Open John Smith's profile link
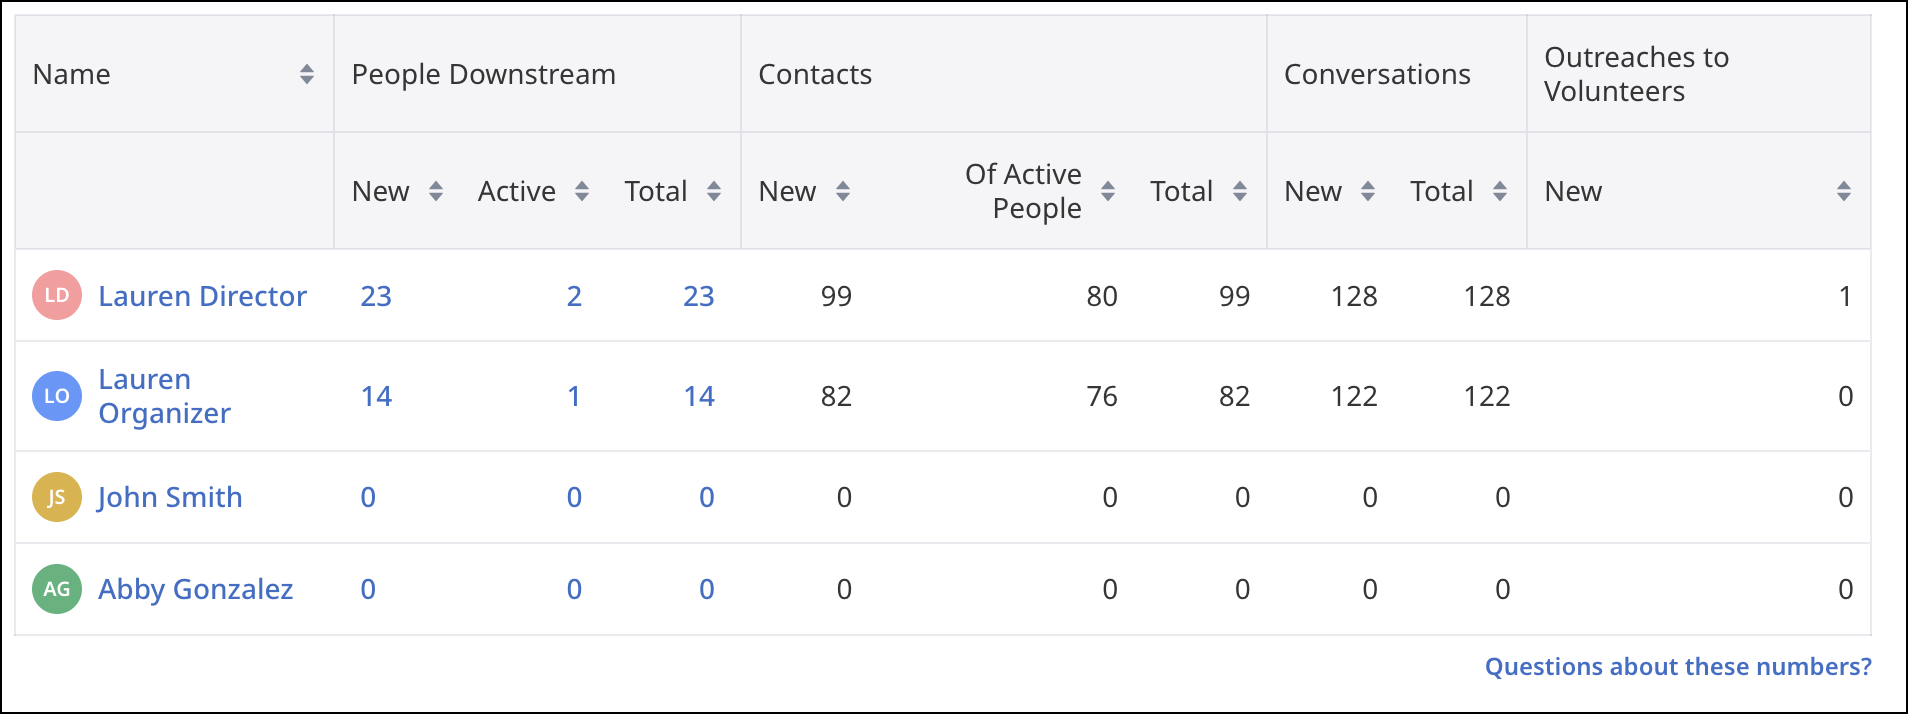The width and height of the screenshot is (1908, 714). click(170, 497)
